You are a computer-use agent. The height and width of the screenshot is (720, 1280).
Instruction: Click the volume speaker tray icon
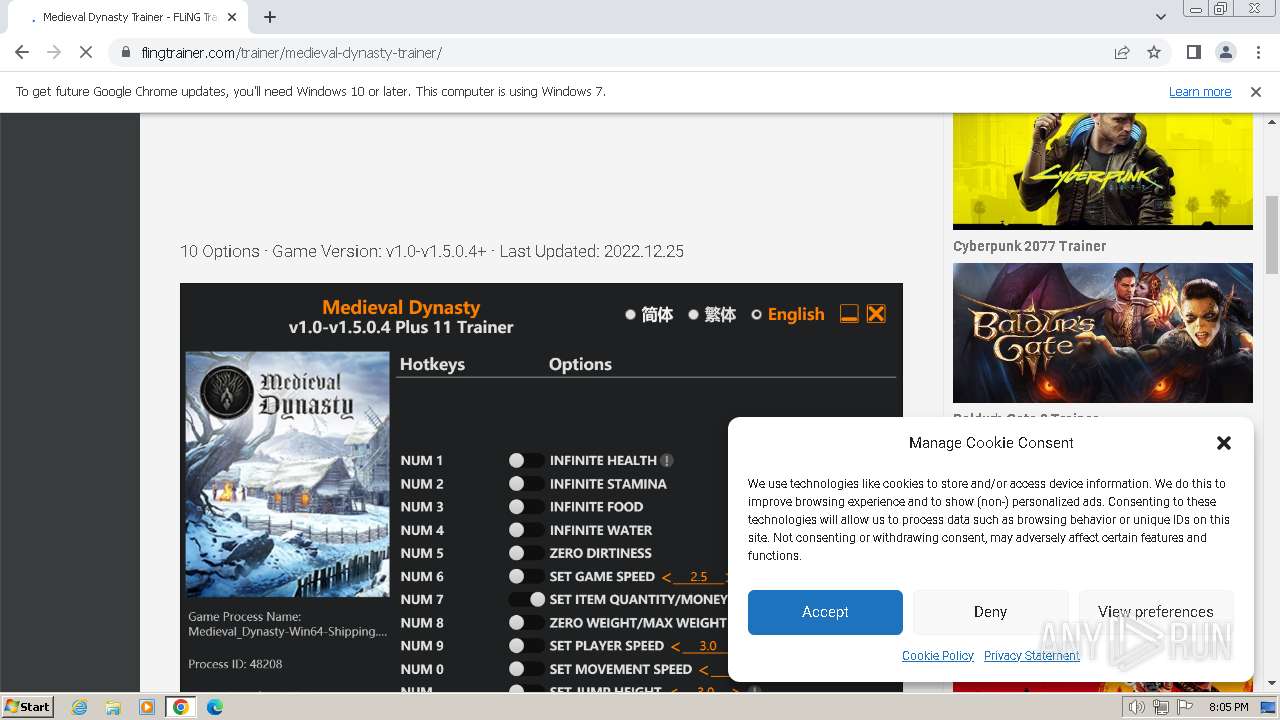pyautogui.click(x=1137, y=707)
